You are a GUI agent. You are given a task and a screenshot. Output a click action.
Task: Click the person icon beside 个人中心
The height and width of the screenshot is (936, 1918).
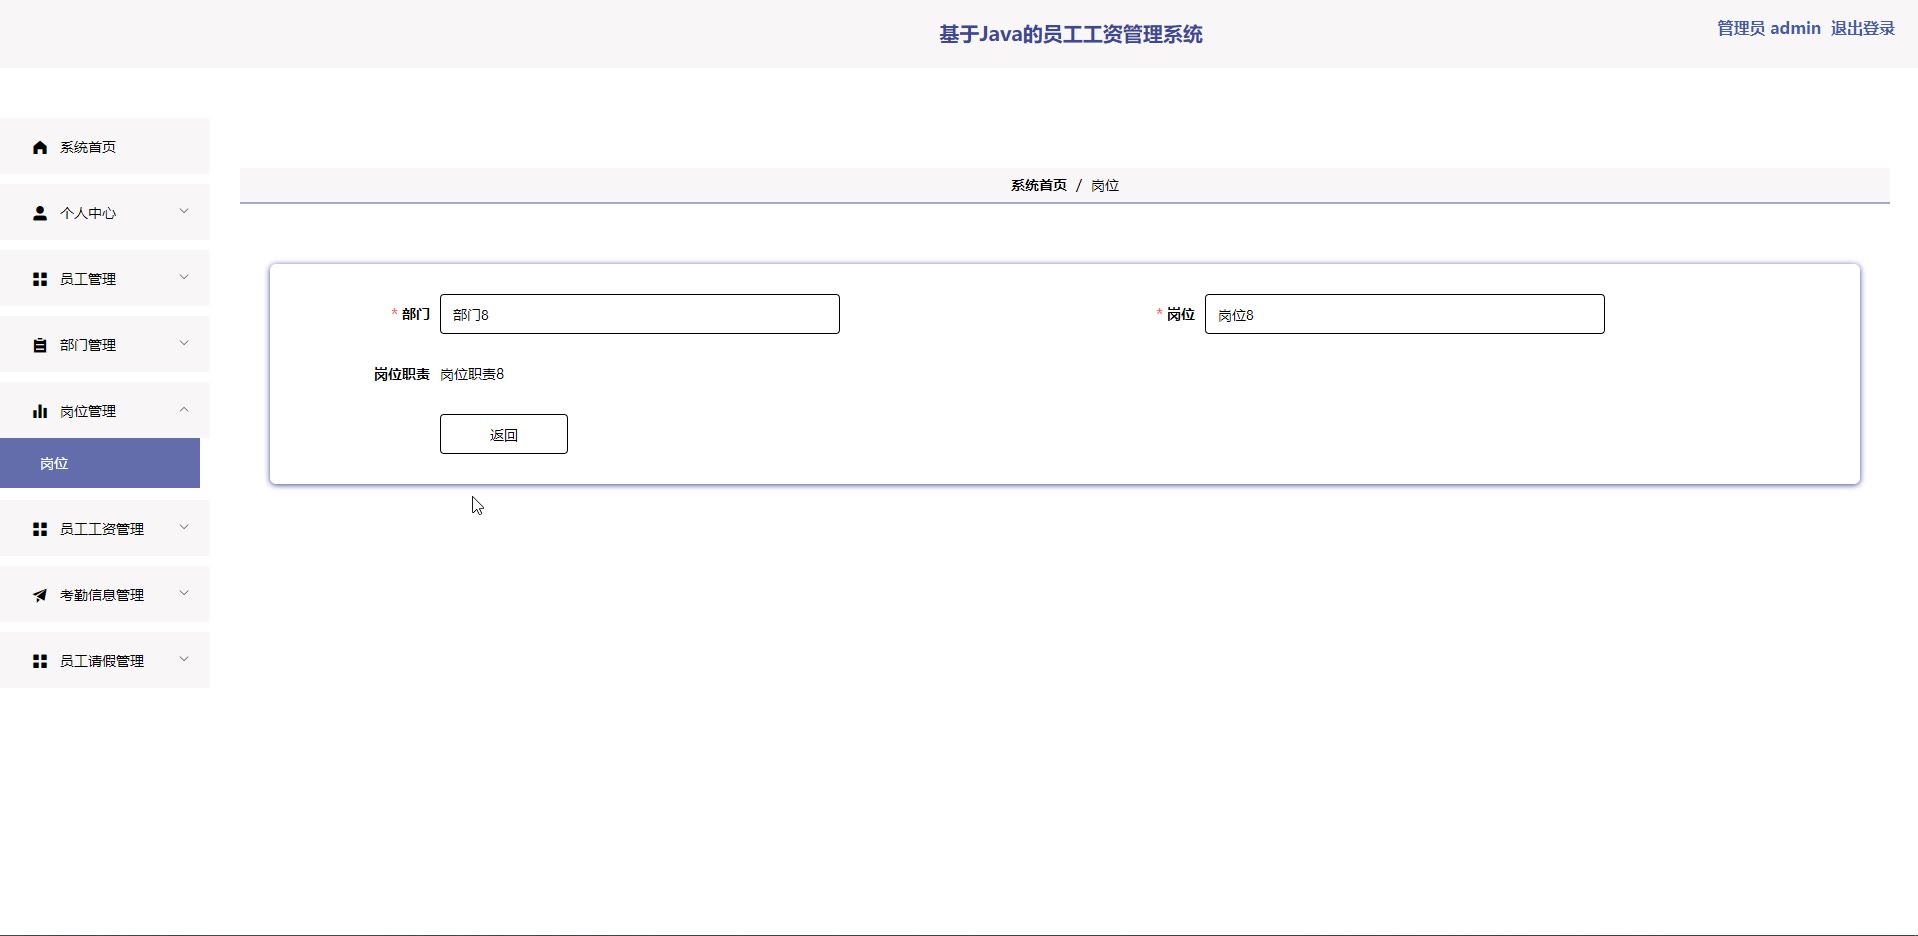coord(40,213)
